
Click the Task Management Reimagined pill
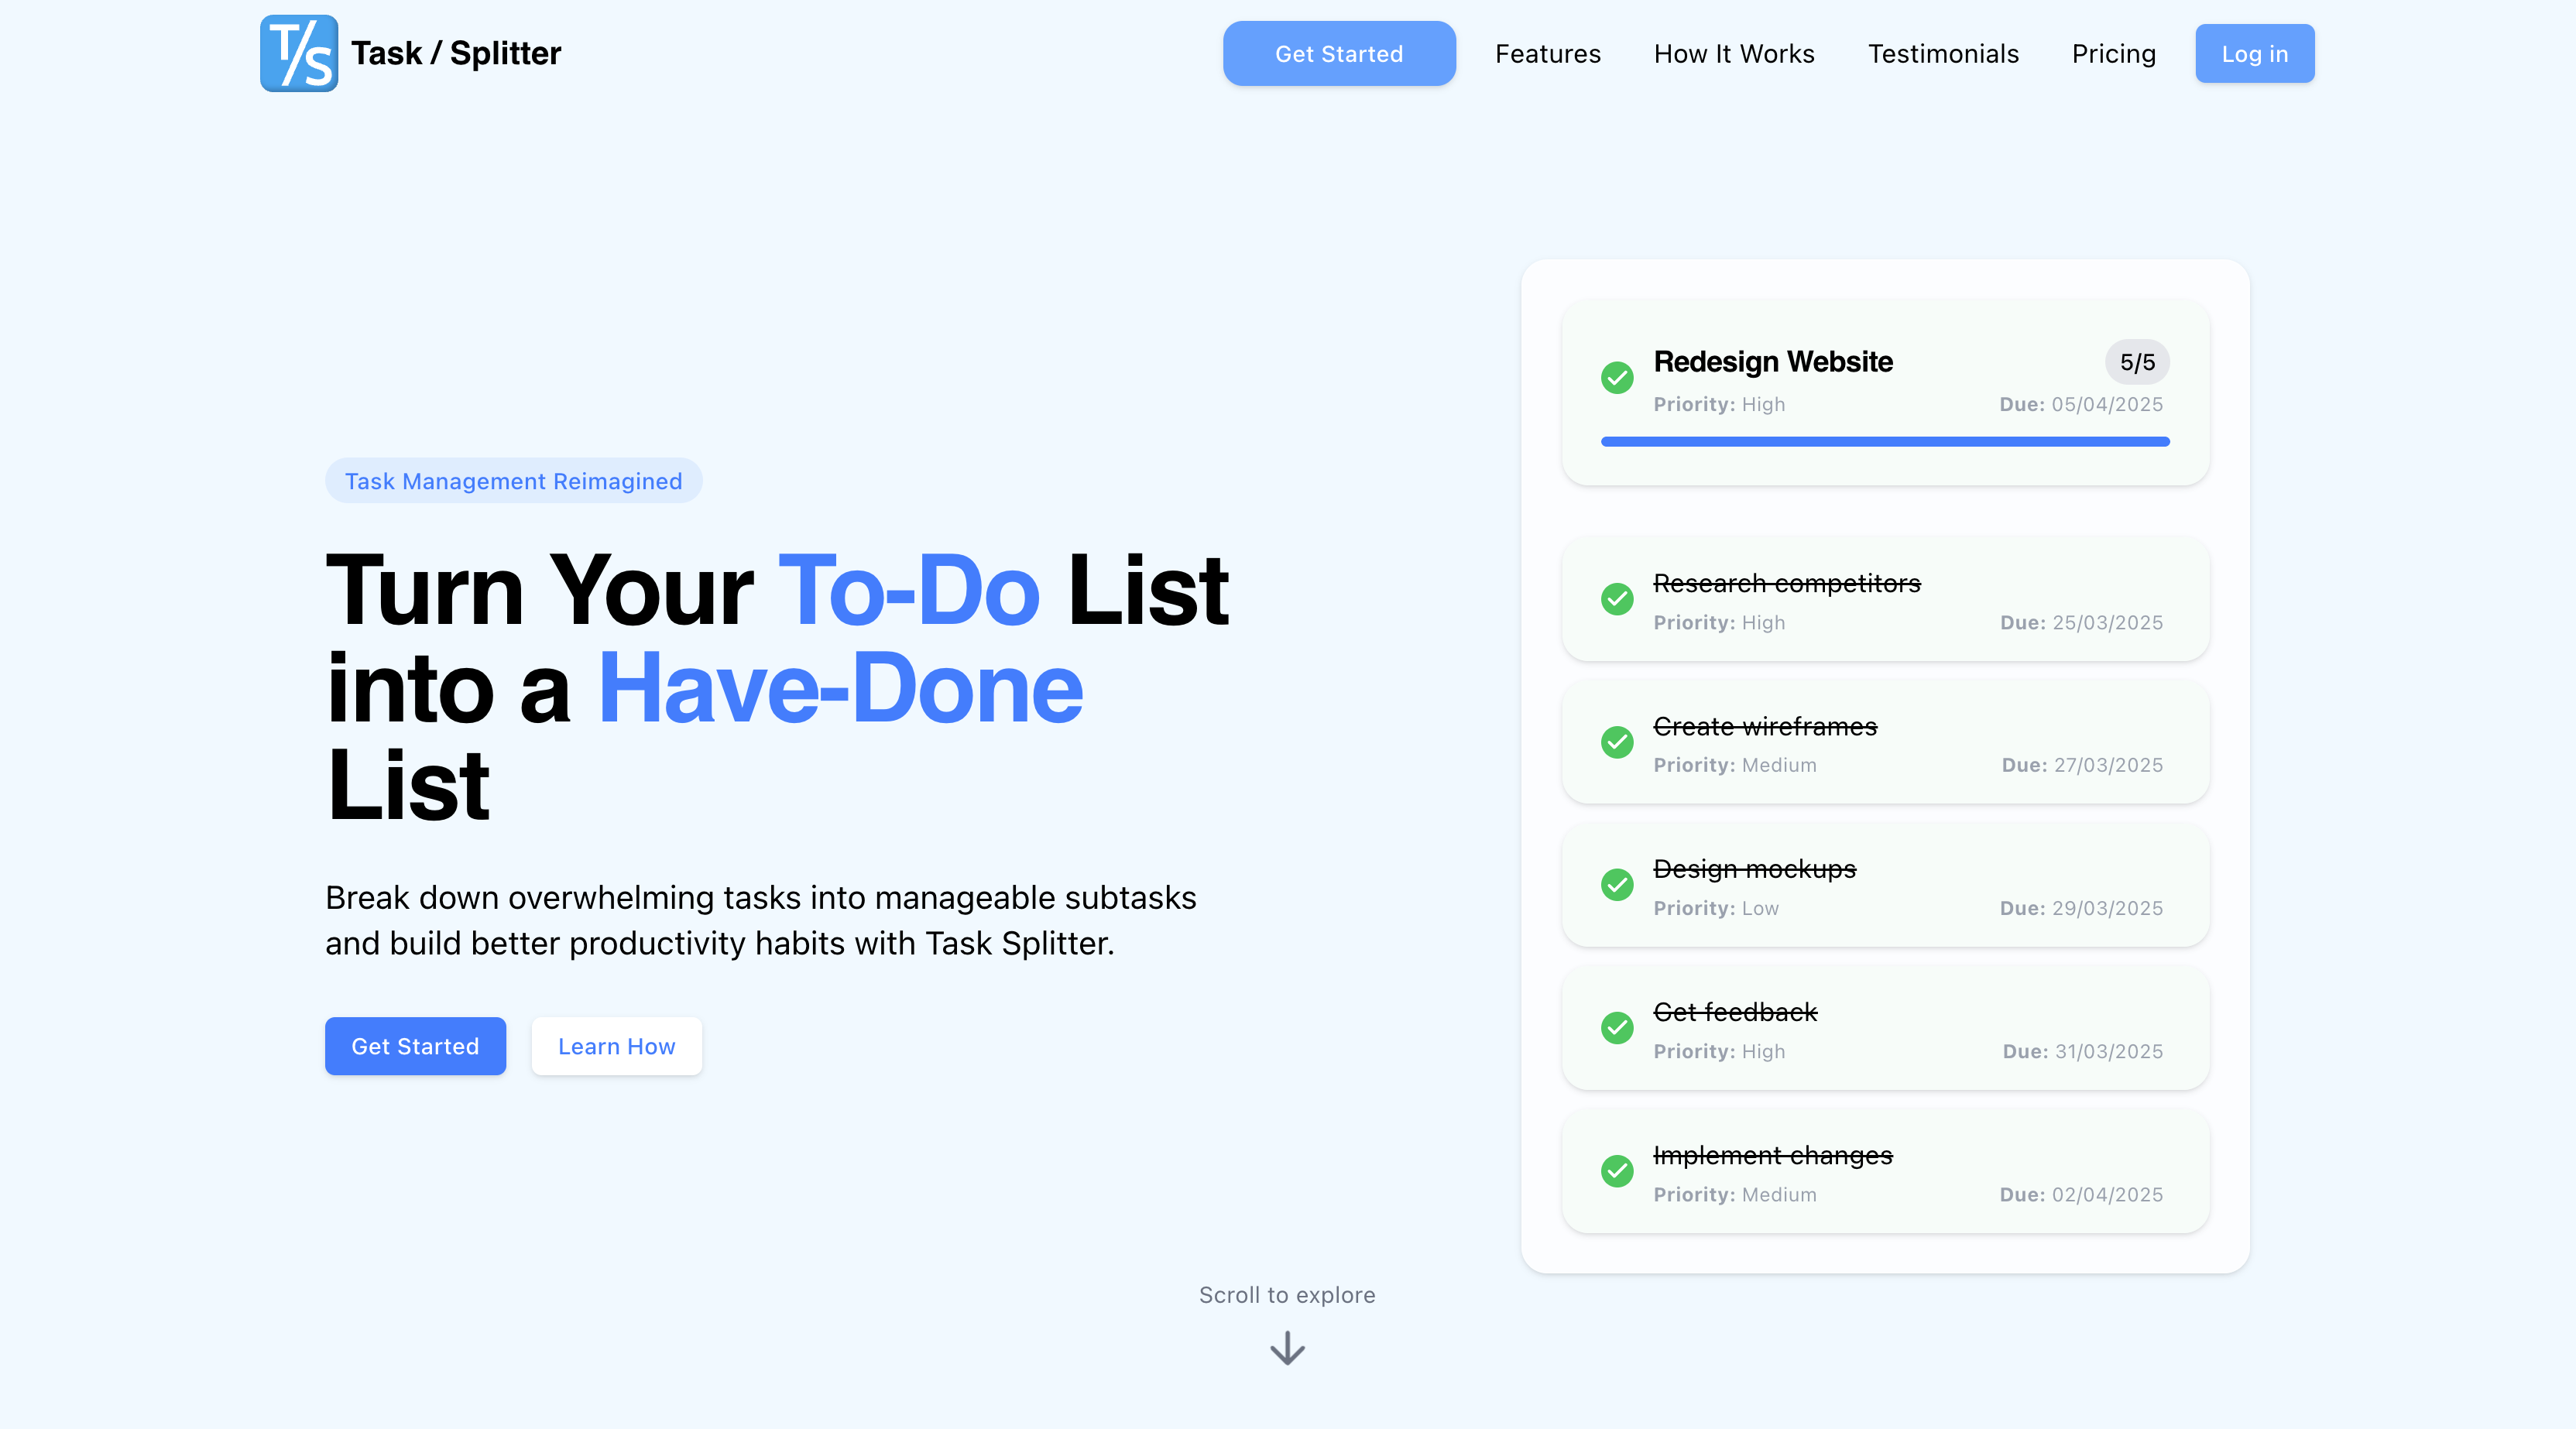click(x=513, y=481)
